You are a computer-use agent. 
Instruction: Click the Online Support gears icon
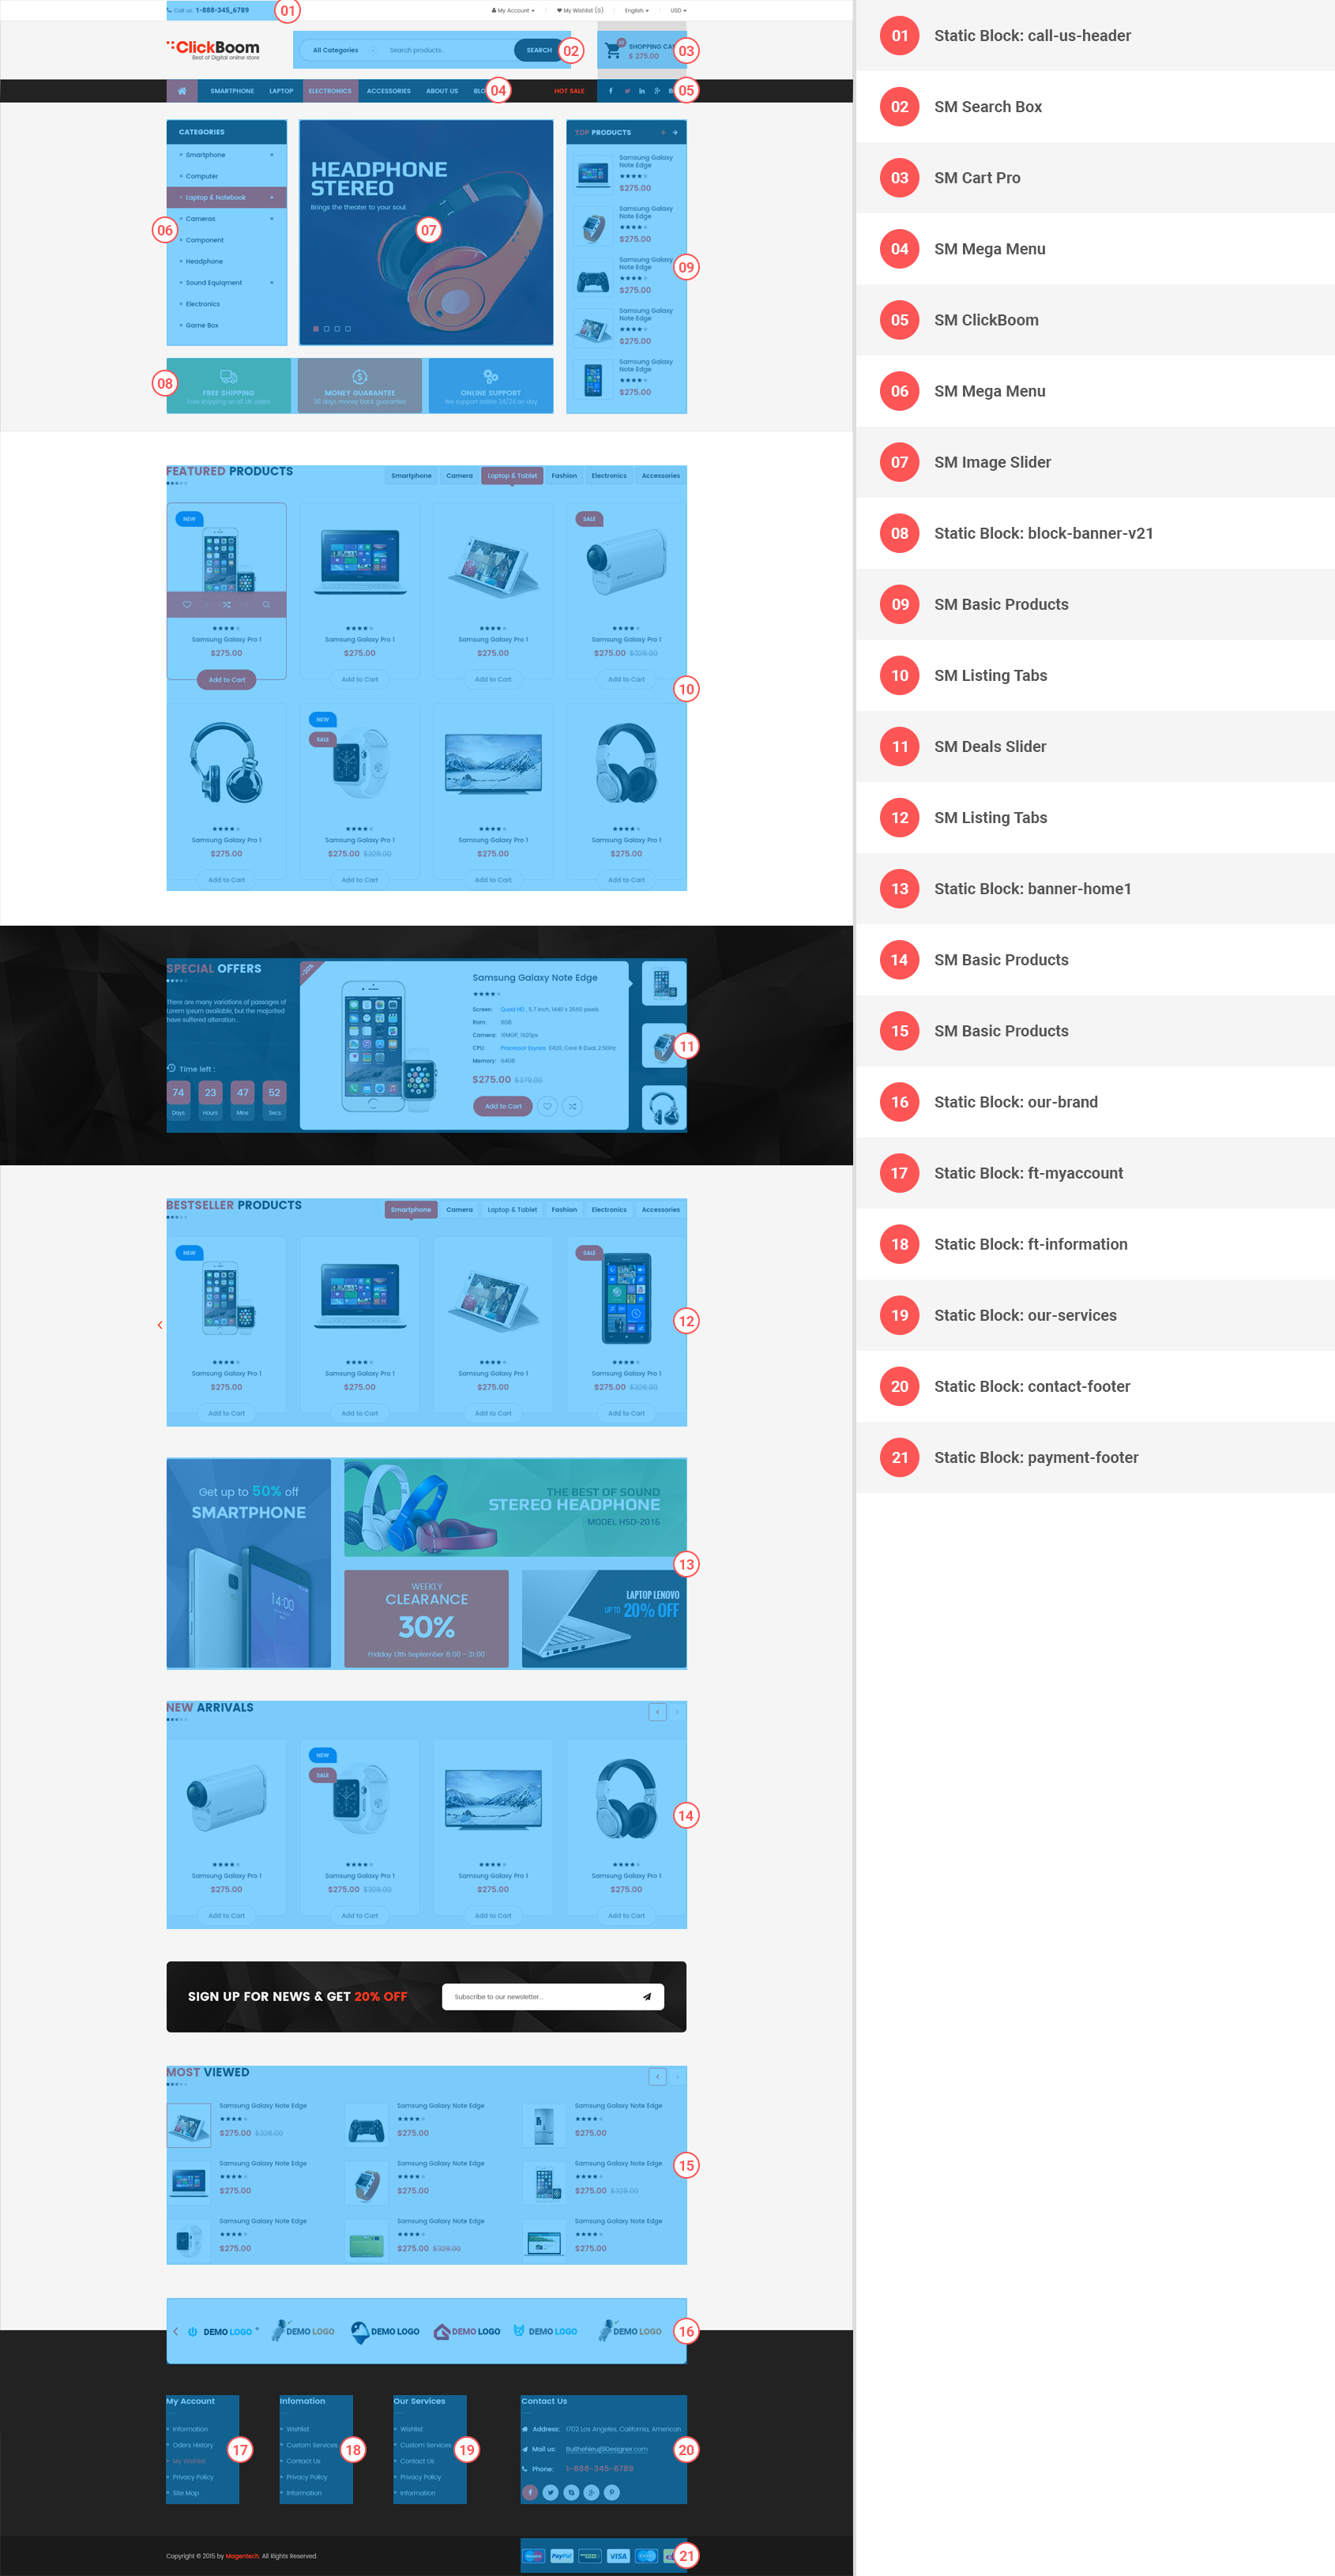(x=491, y=377)
